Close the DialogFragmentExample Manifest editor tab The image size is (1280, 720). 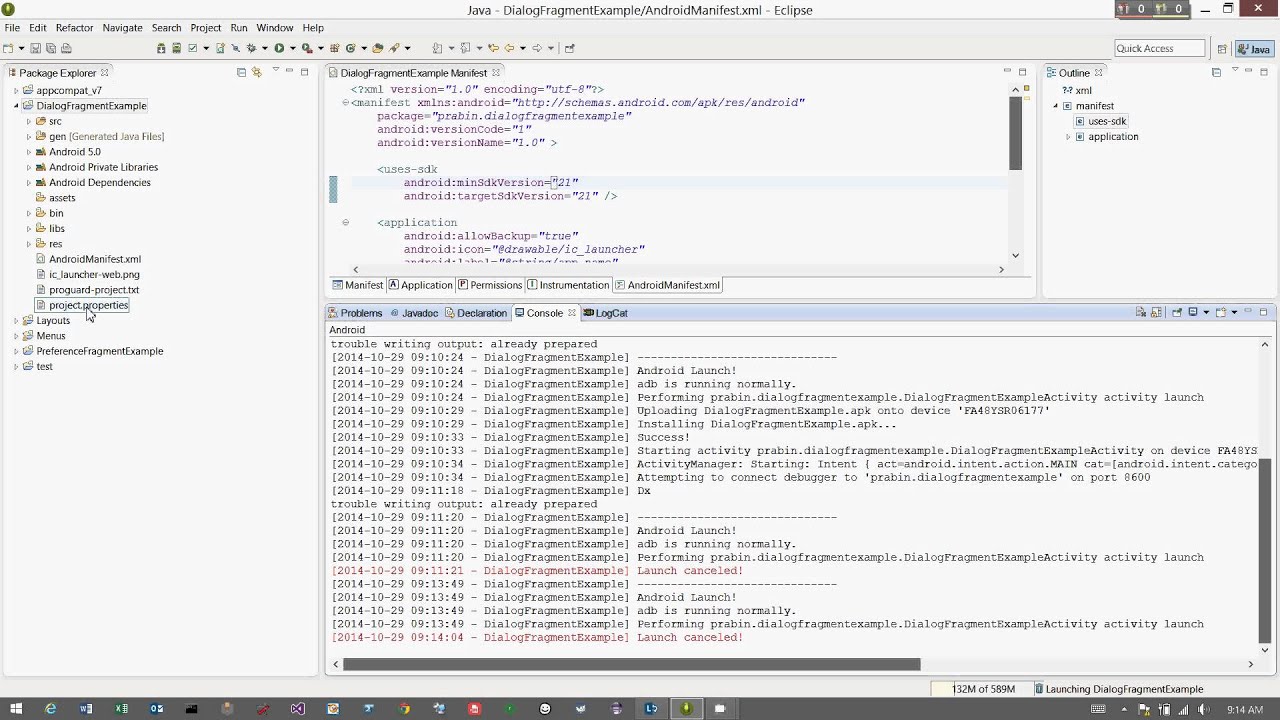(x=495, y=73)
